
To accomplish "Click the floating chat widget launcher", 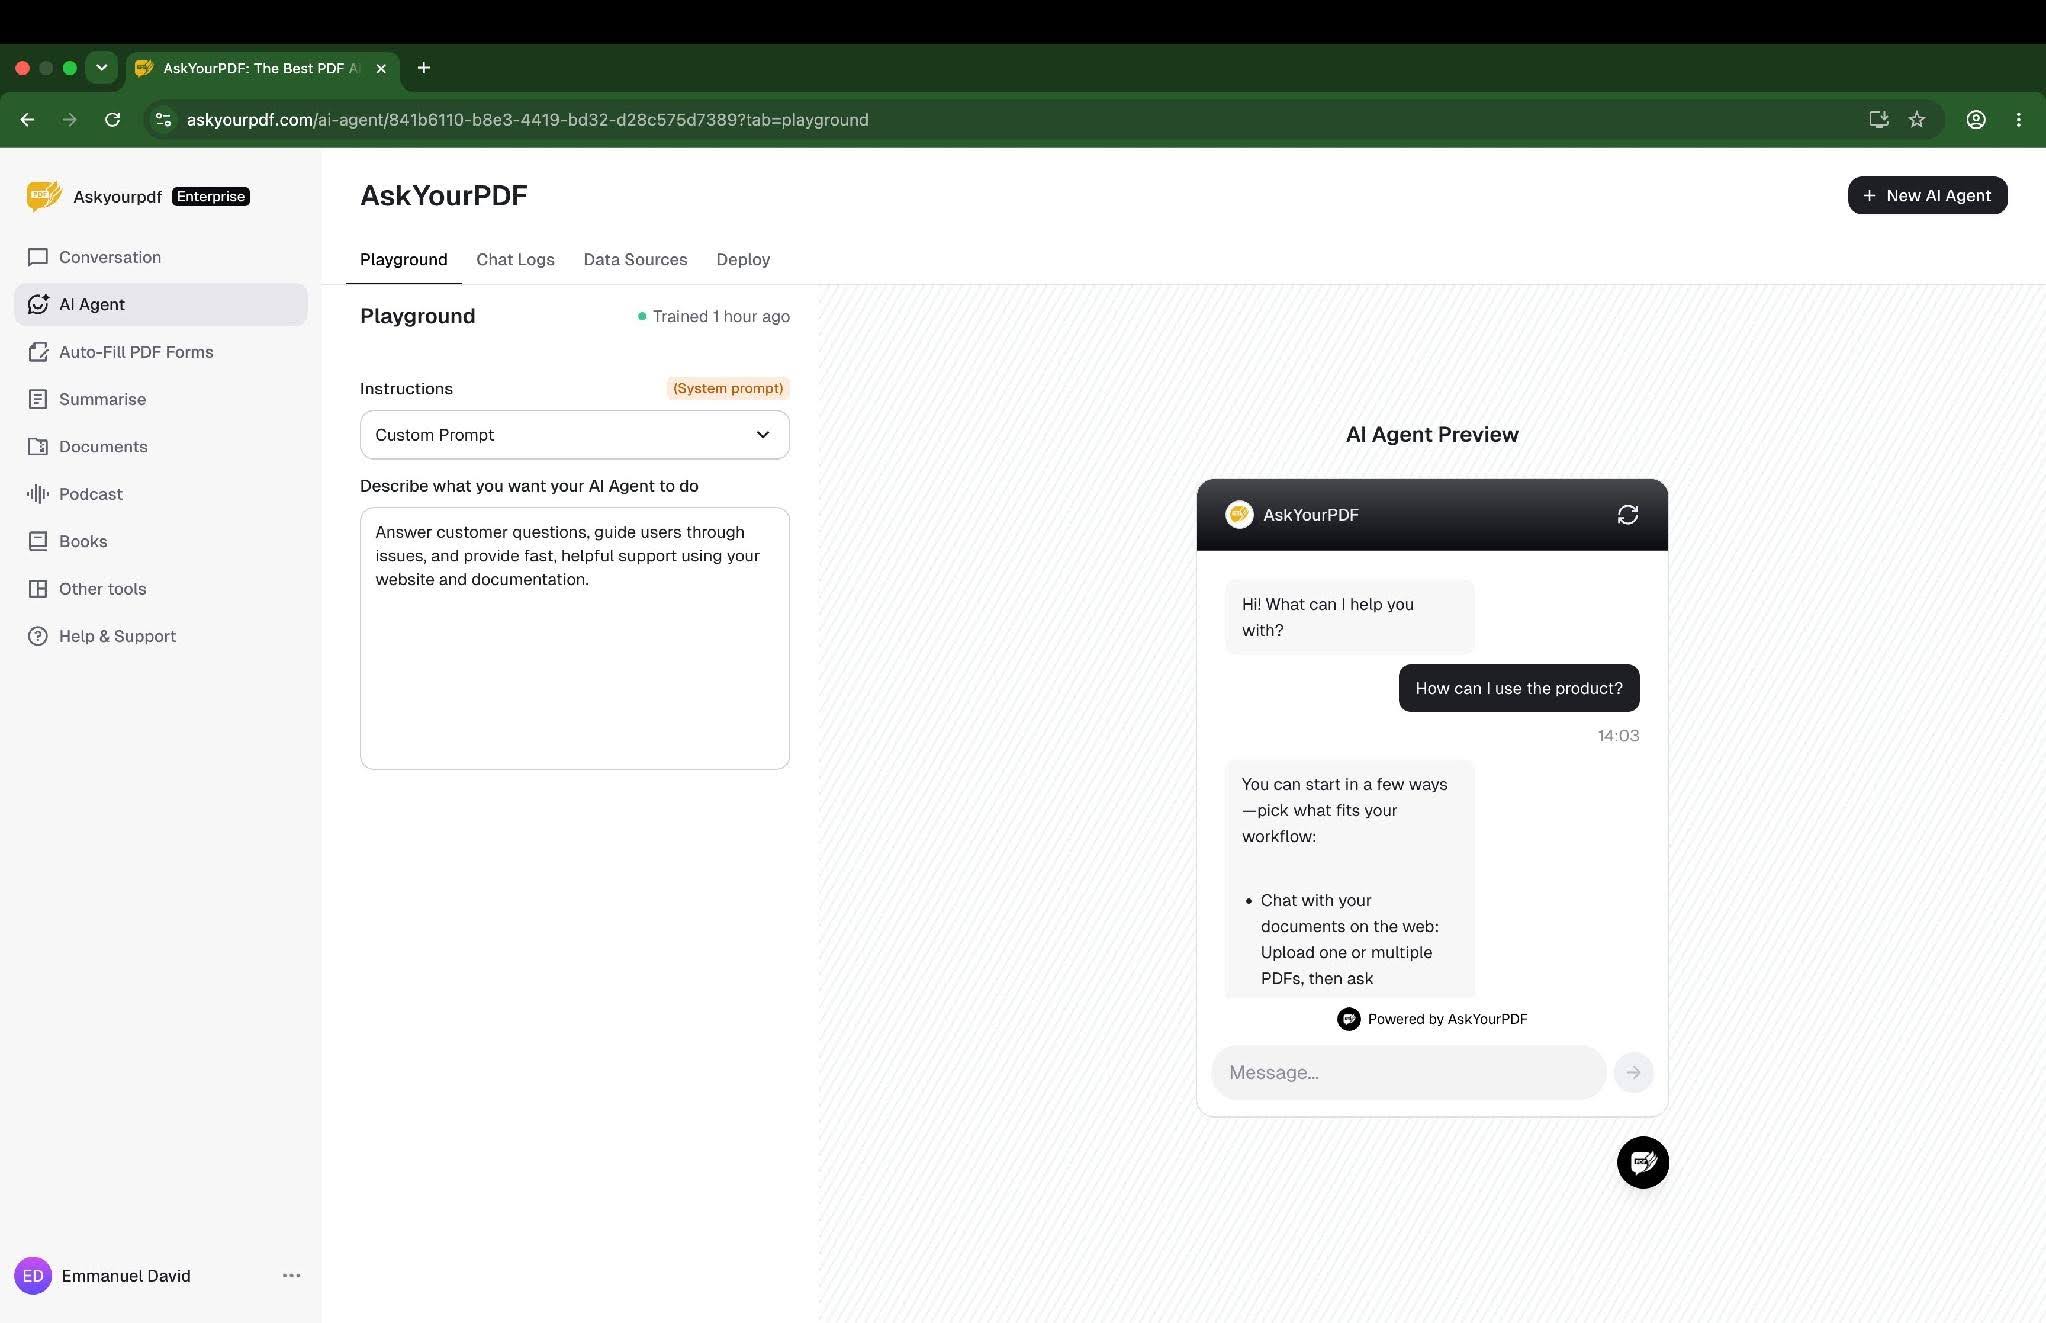I will tap(1643, 1163).
